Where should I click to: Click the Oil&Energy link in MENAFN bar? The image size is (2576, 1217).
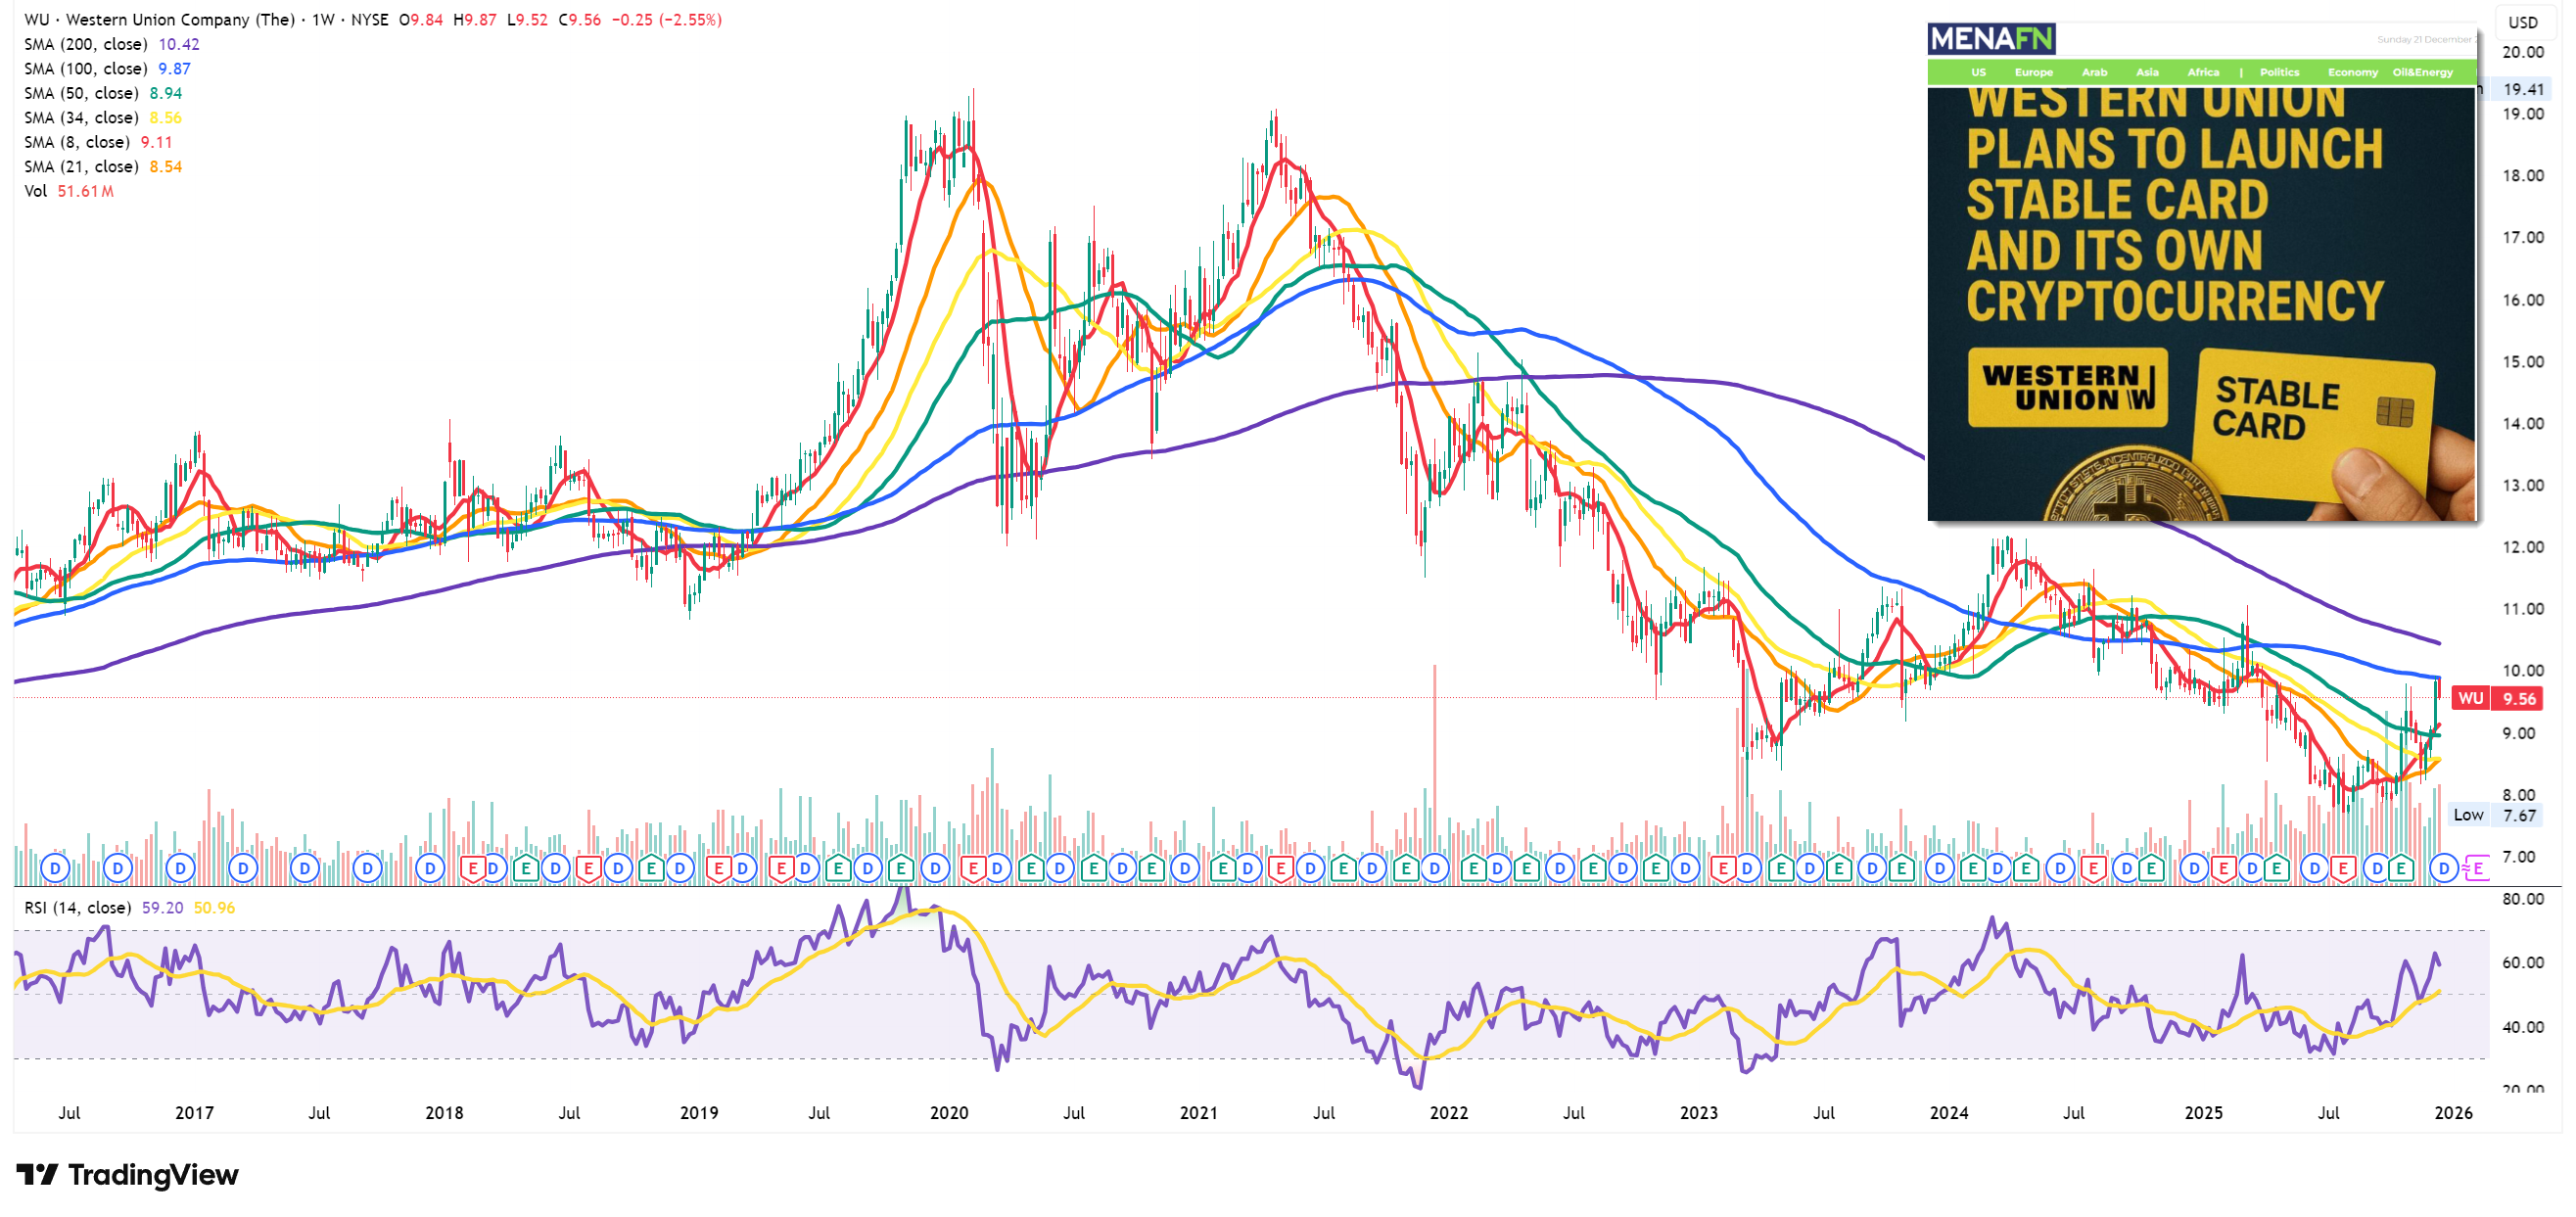tap(2422, 72)
